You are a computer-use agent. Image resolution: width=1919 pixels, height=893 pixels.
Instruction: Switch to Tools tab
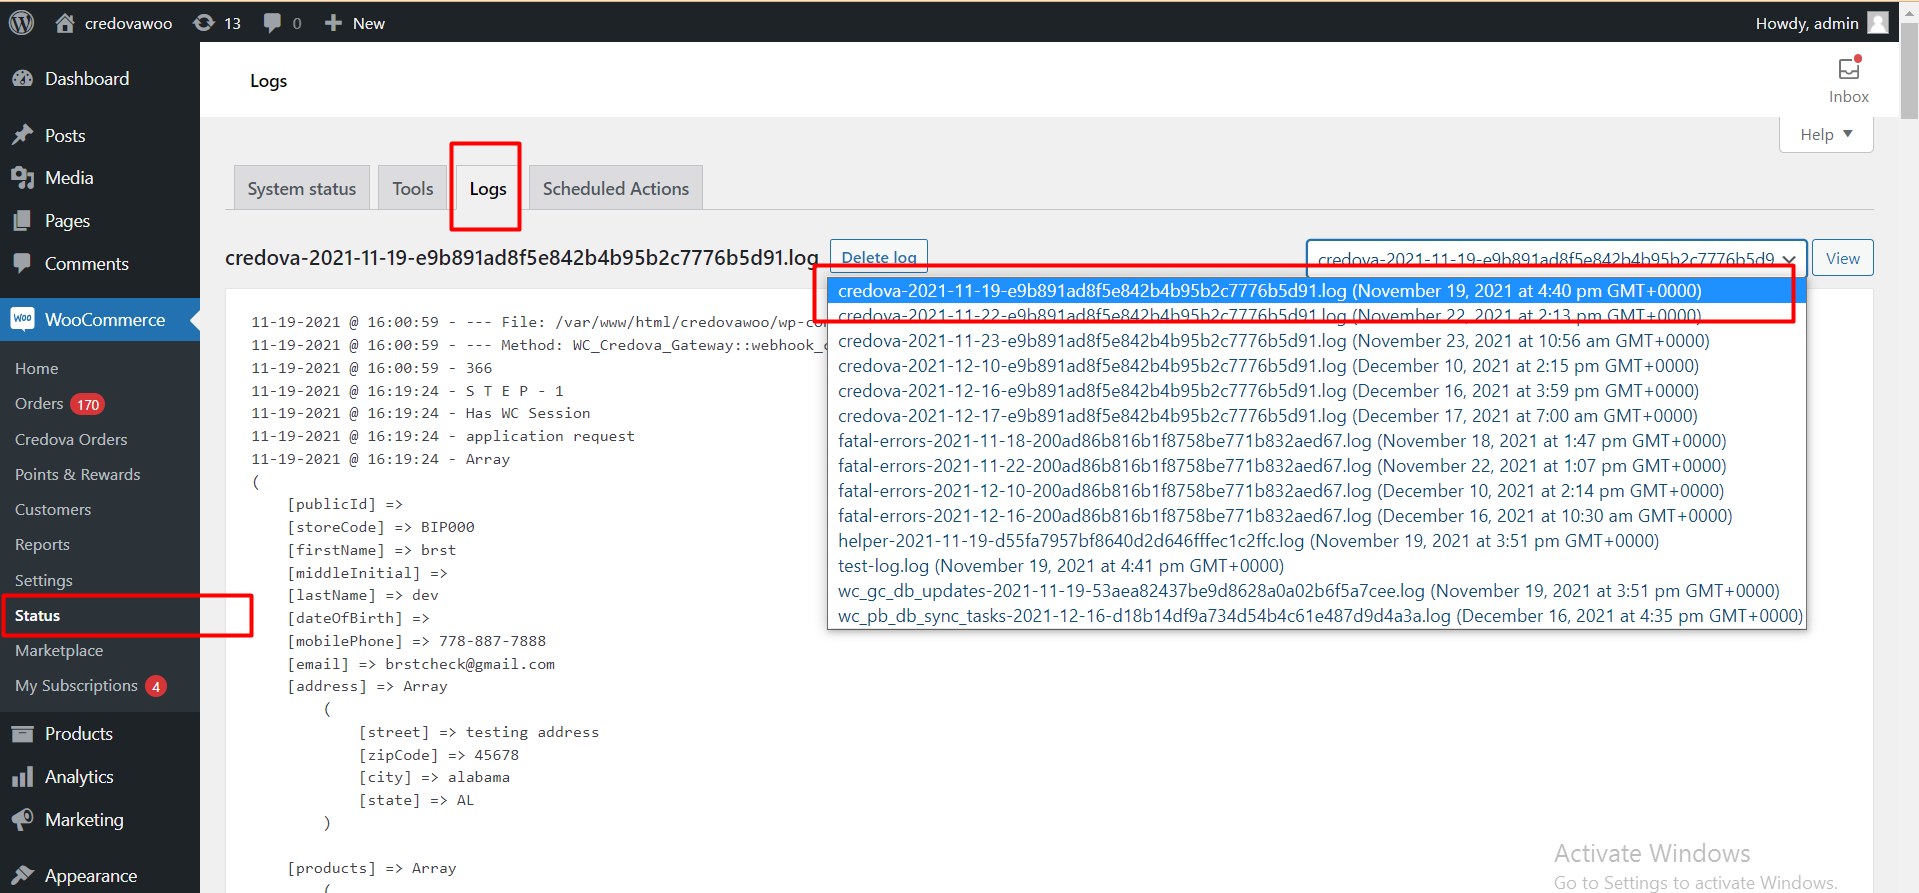coord(413,188)
